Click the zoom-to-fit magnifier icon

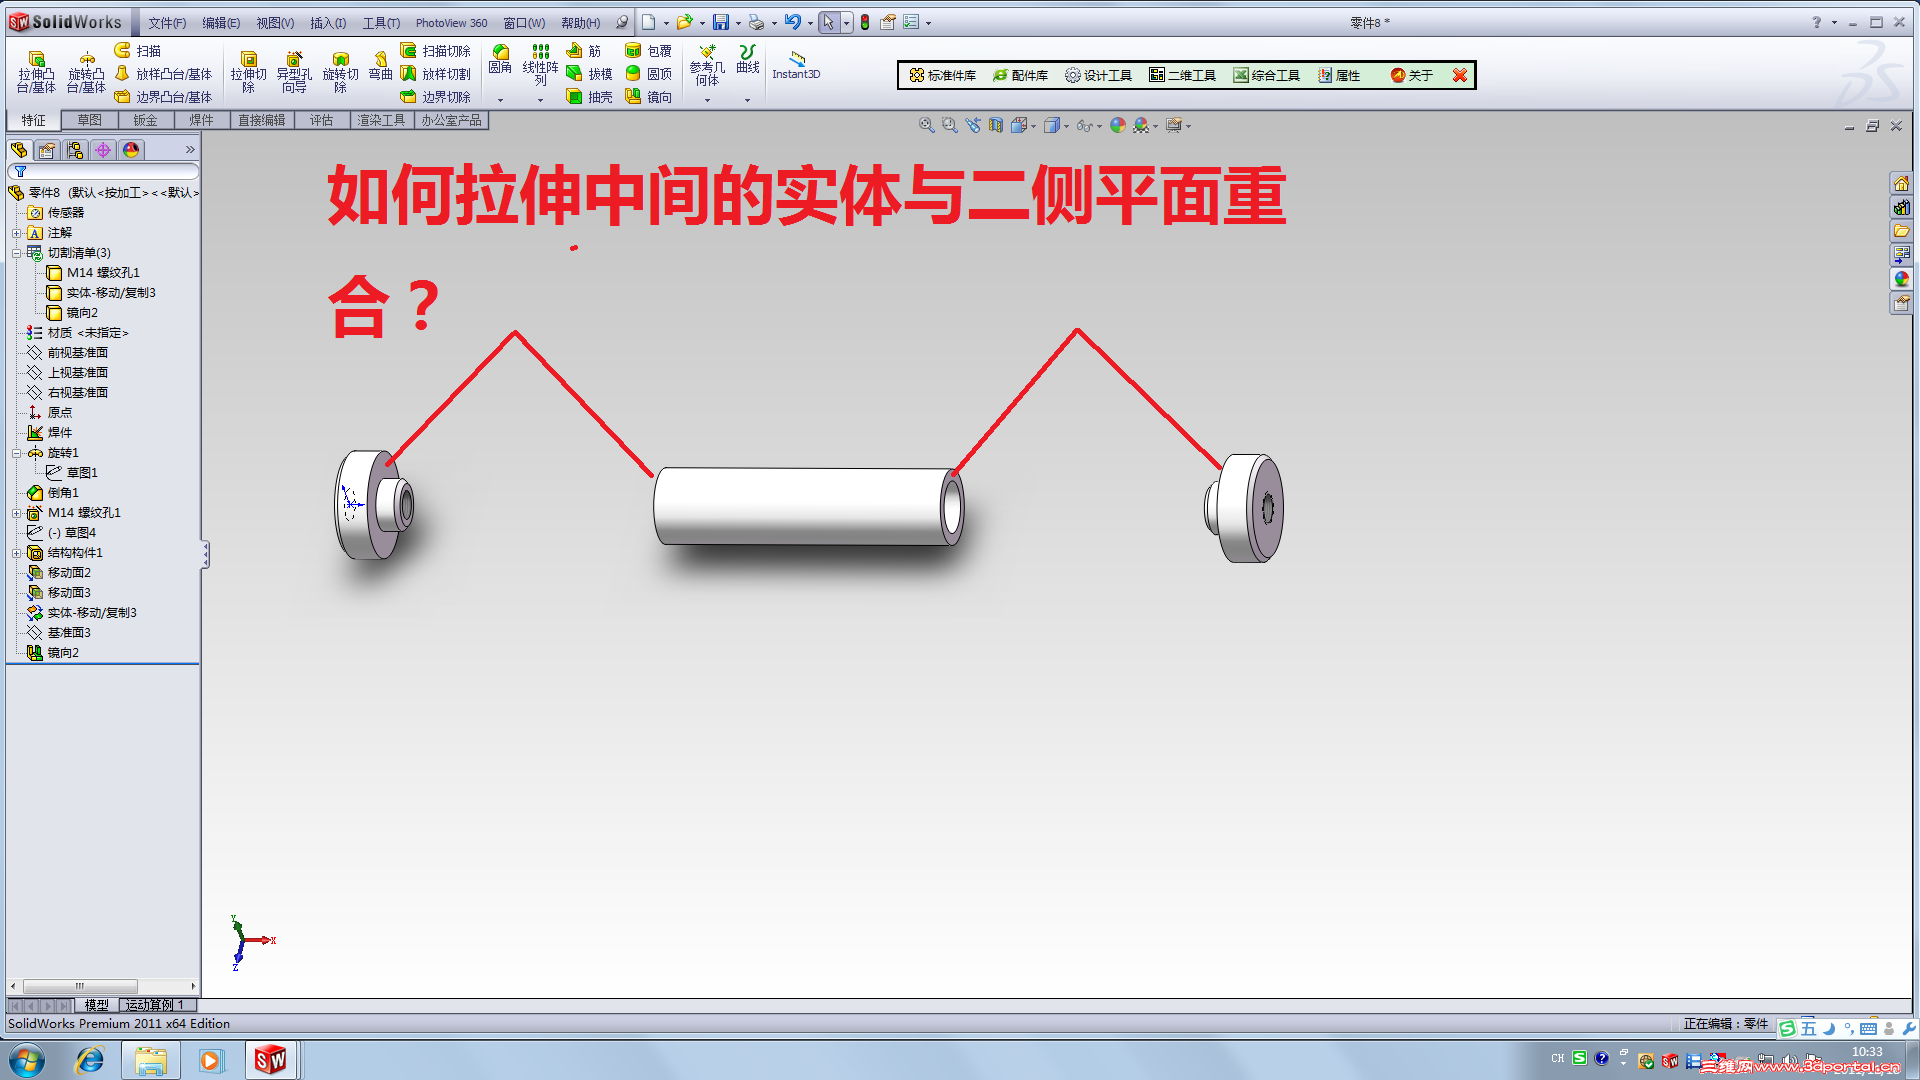pos(925,125)
